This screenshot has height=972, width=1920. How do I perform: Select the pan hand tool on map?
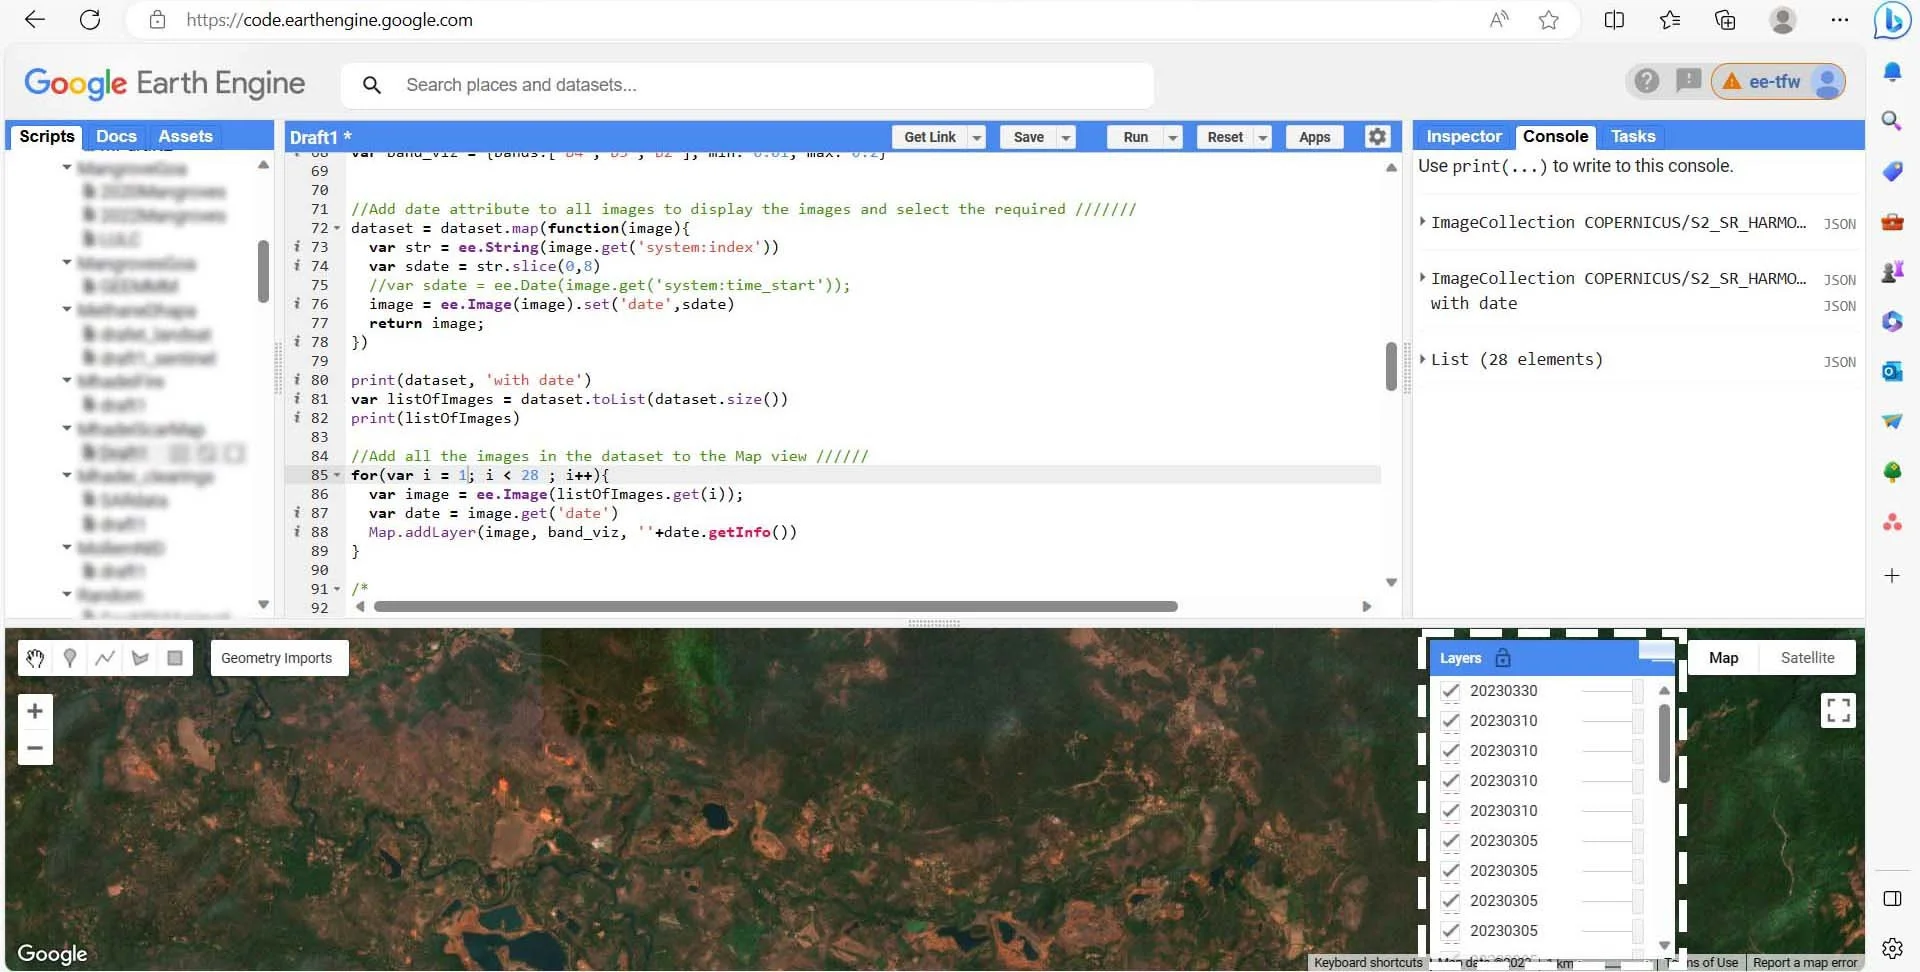(x=35, y=658)
